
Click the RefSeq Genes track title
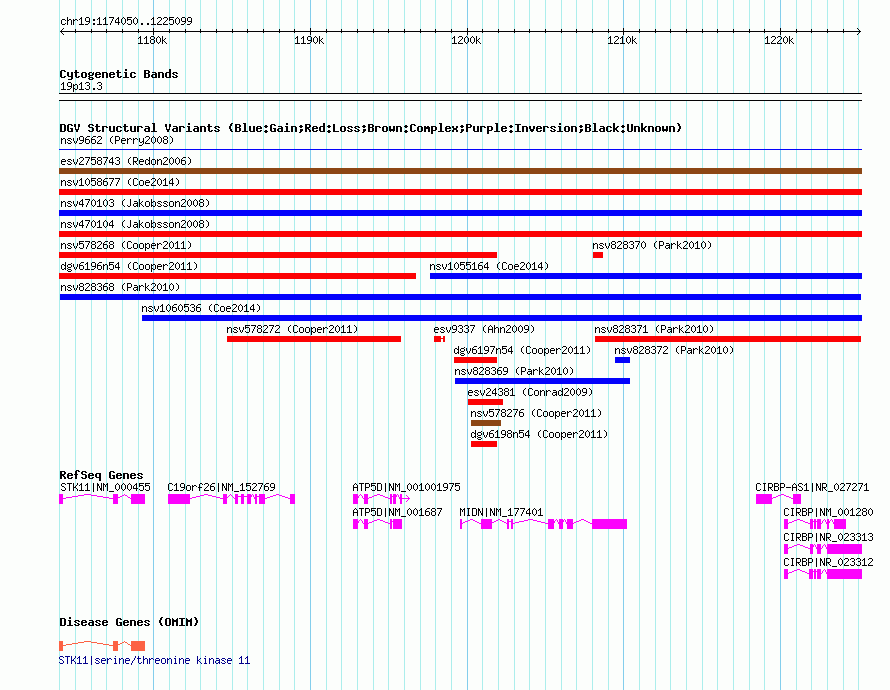click(x=101, y=475)
